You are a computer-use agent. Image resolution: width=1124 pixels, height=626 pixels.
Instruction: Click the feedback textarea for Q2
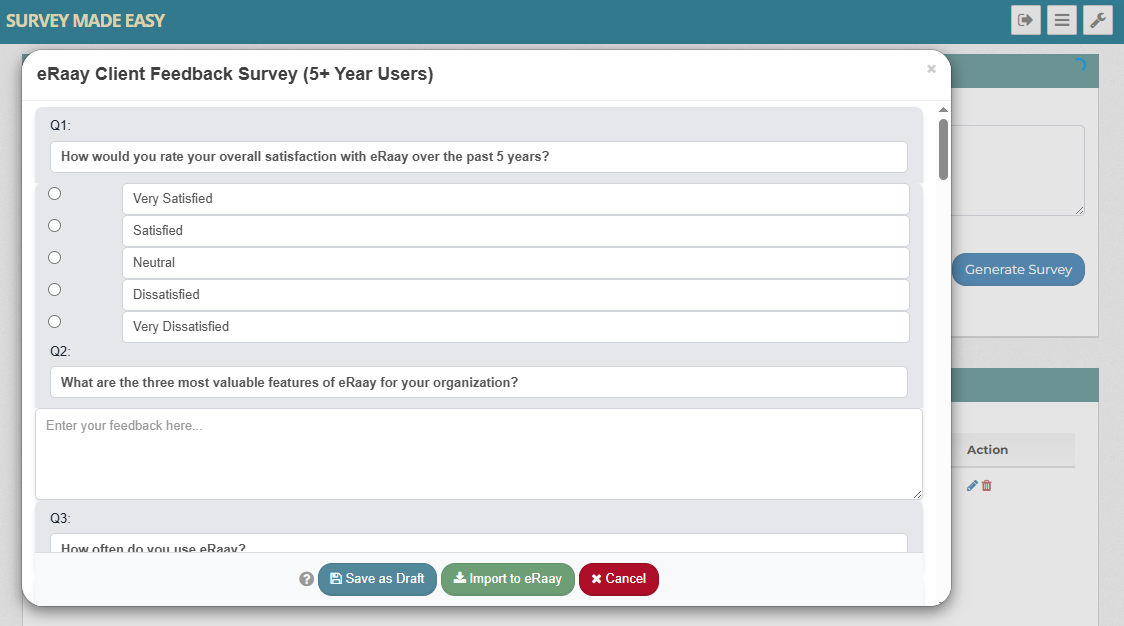tap(479, 454)
